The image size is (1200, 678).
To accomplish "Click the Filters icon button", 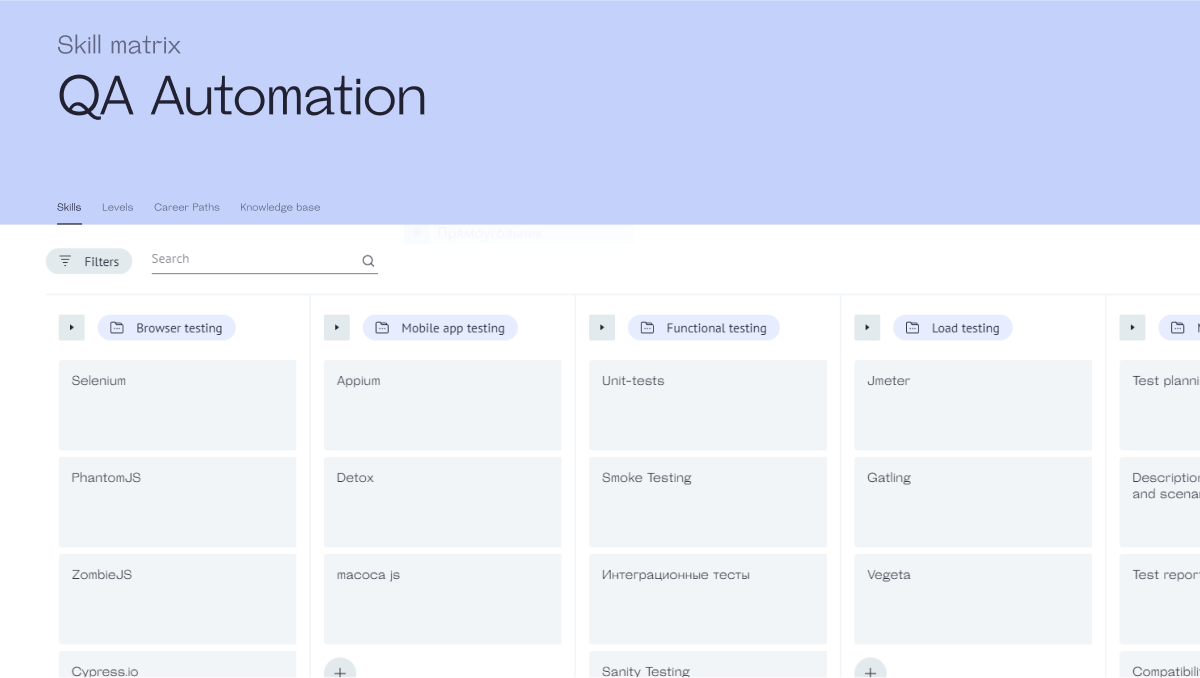I will click(x=89, y=261).
